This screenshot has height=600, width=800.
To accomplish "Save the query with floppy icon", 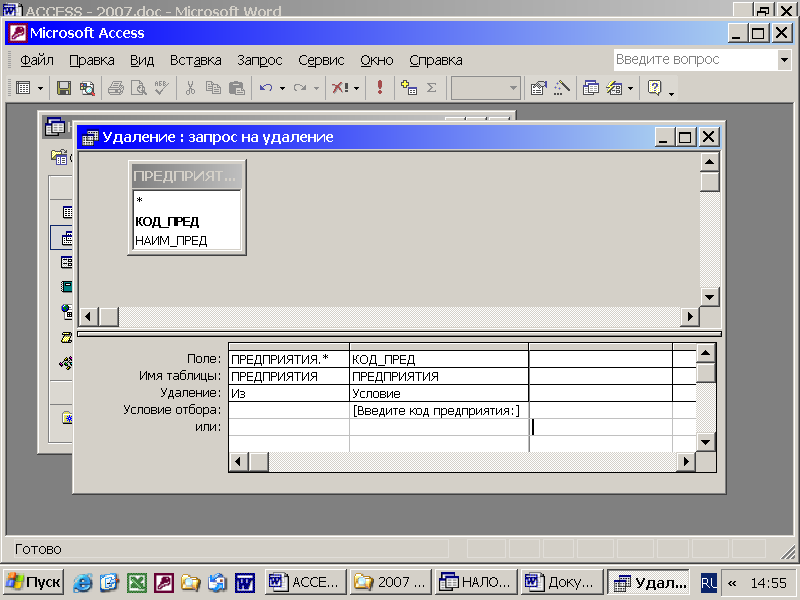I will tap(64, 88).
